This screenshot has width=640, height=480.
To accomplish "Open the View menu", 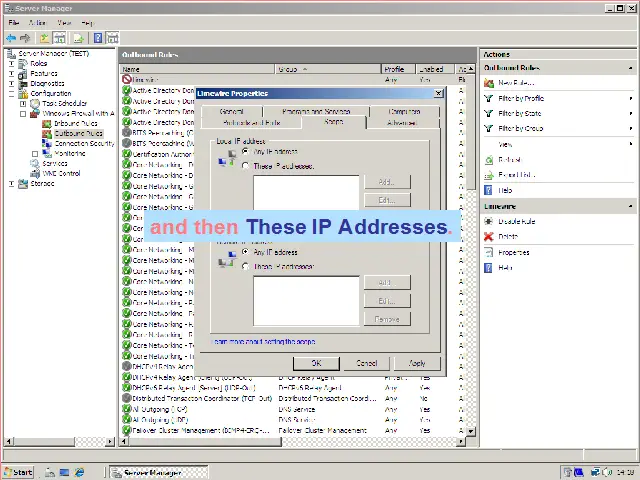I will (x=64, y=22).
